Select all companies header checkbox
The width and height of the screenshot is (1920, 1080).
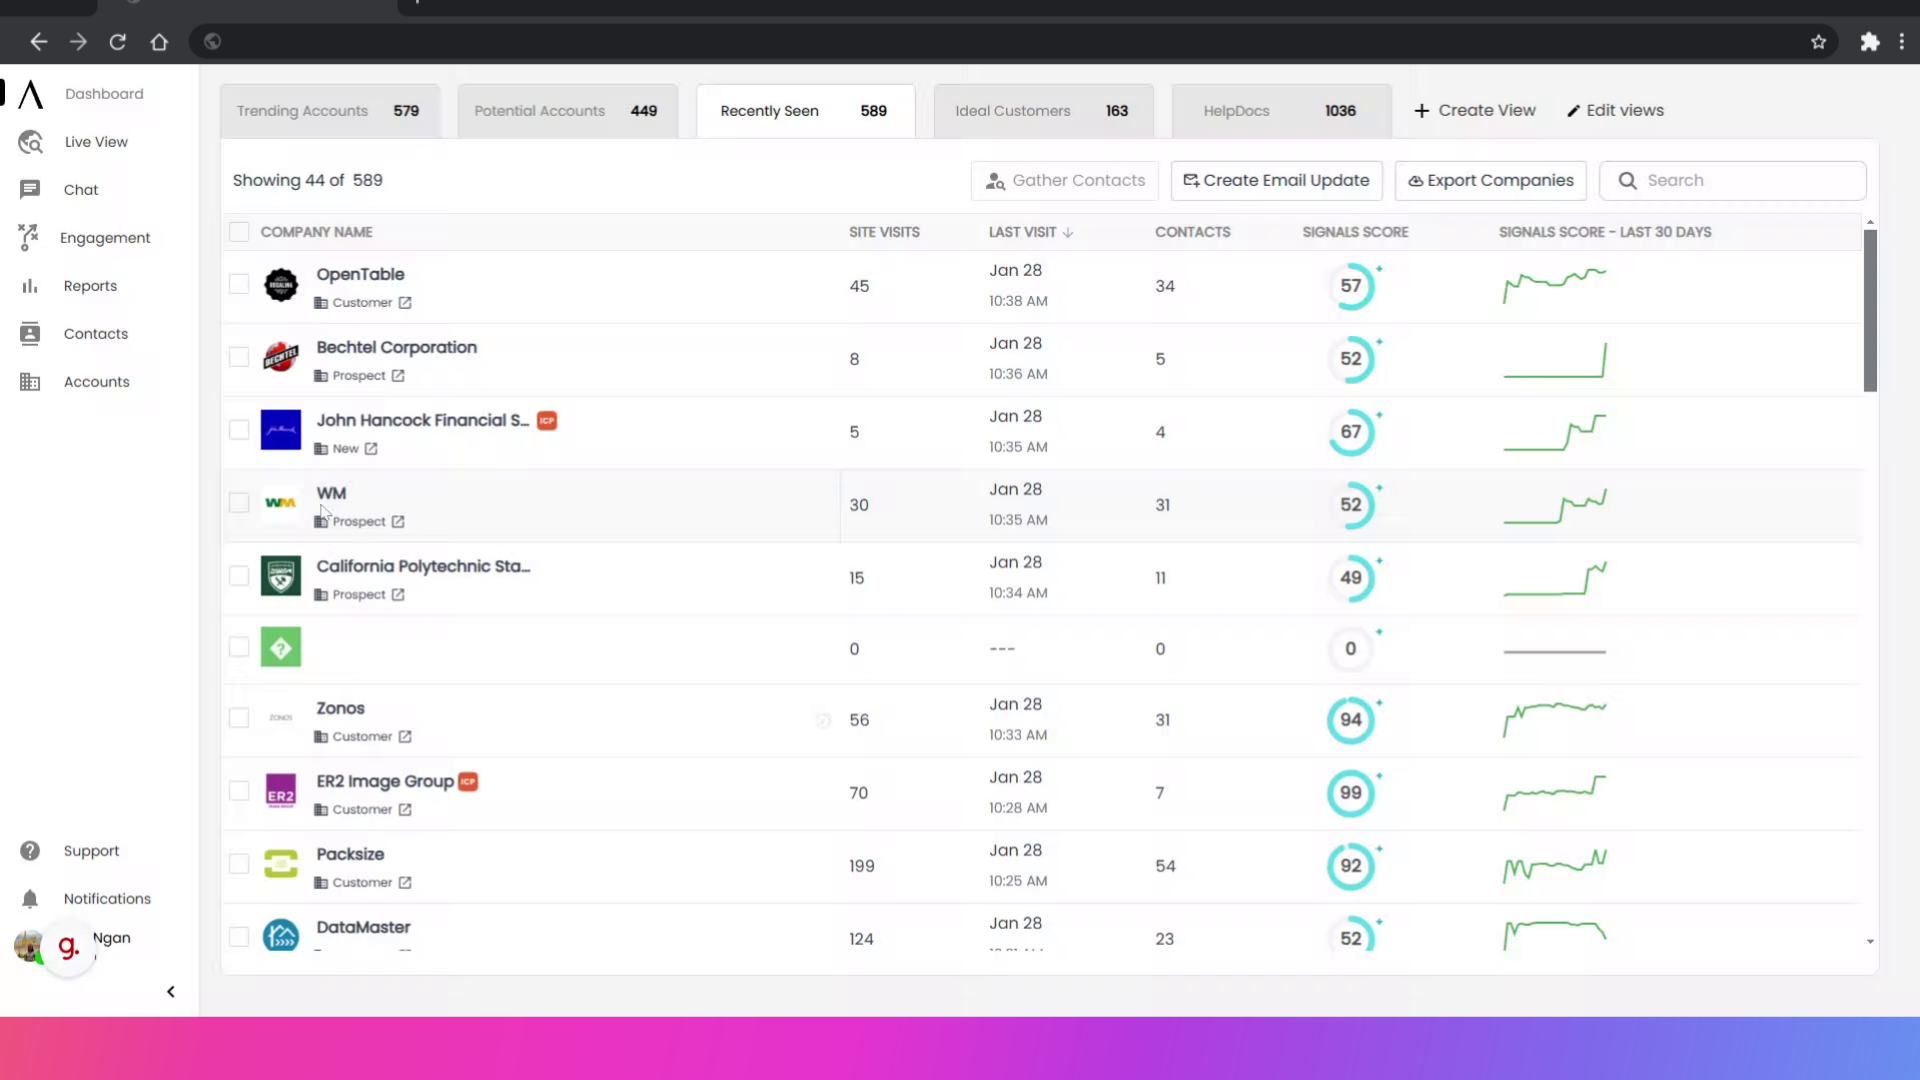(239, 232)
